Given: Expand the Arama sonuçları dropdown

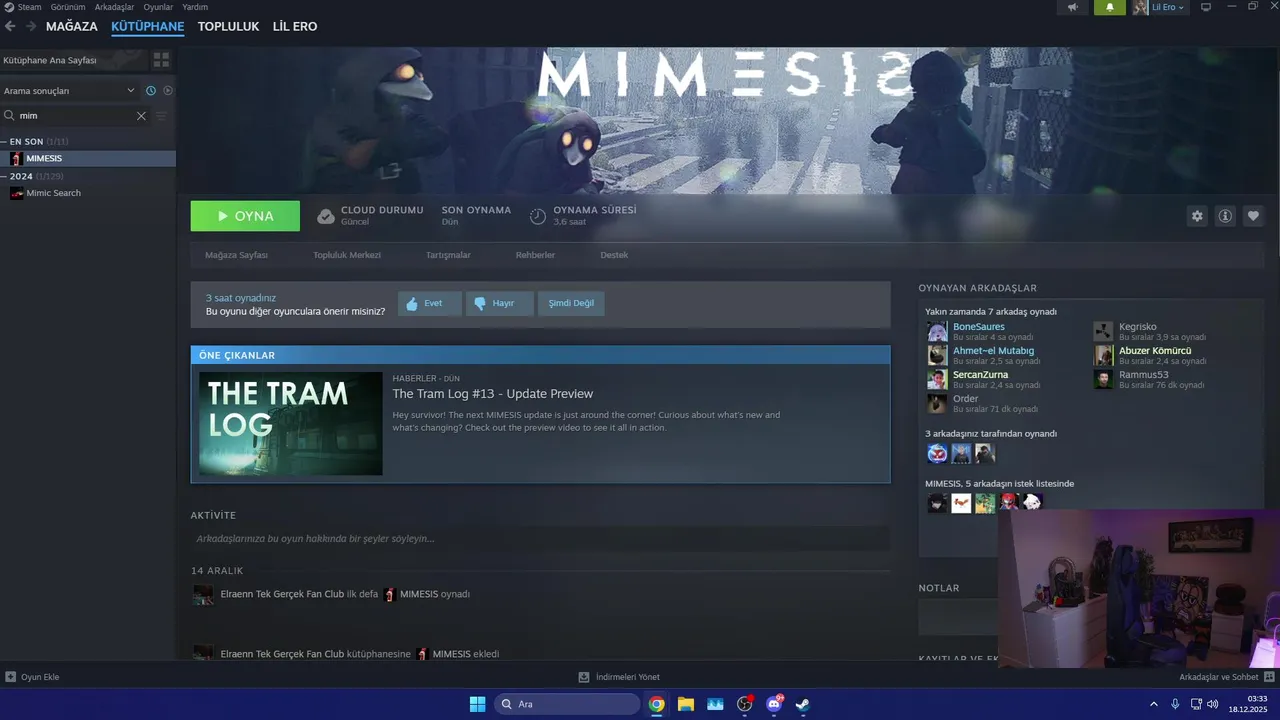Looking at the screenshot, I should [x=70, y=91].
